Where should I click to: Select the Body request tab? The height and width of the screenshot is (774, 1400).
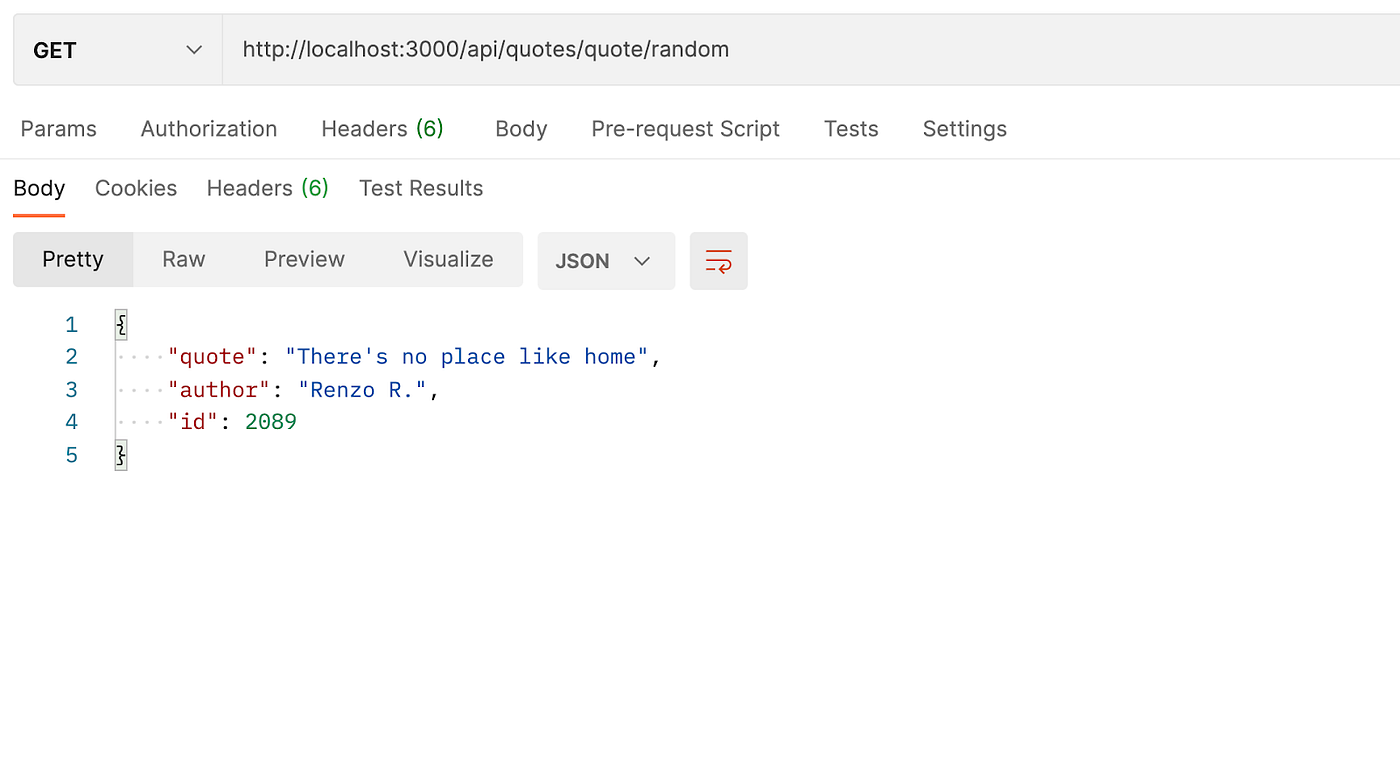[x=520, y=129]
